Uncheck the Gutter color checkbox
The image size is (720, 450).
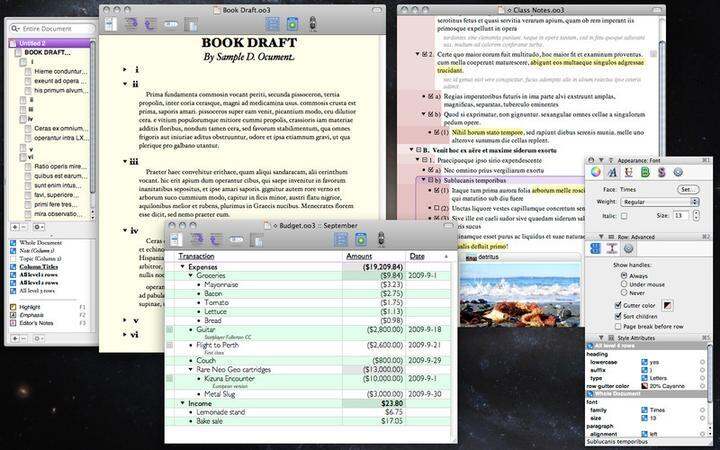coord(618,305)
